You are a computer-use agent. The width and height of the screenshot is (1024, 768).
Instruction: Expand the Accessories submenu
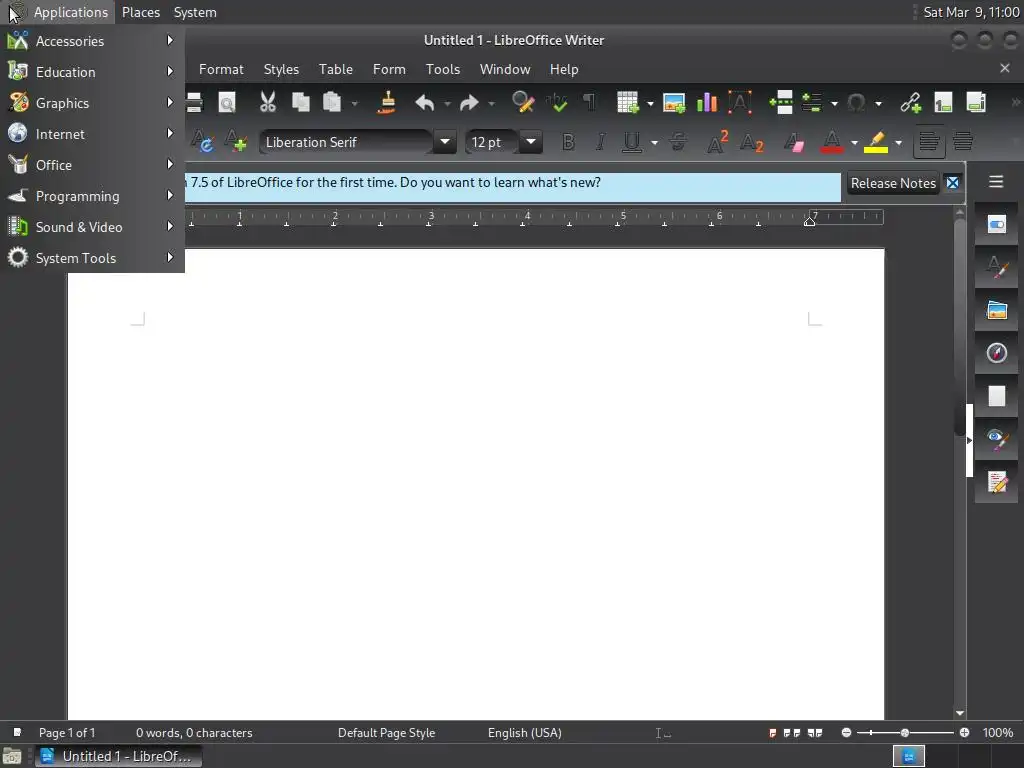[x=92, y=40]
